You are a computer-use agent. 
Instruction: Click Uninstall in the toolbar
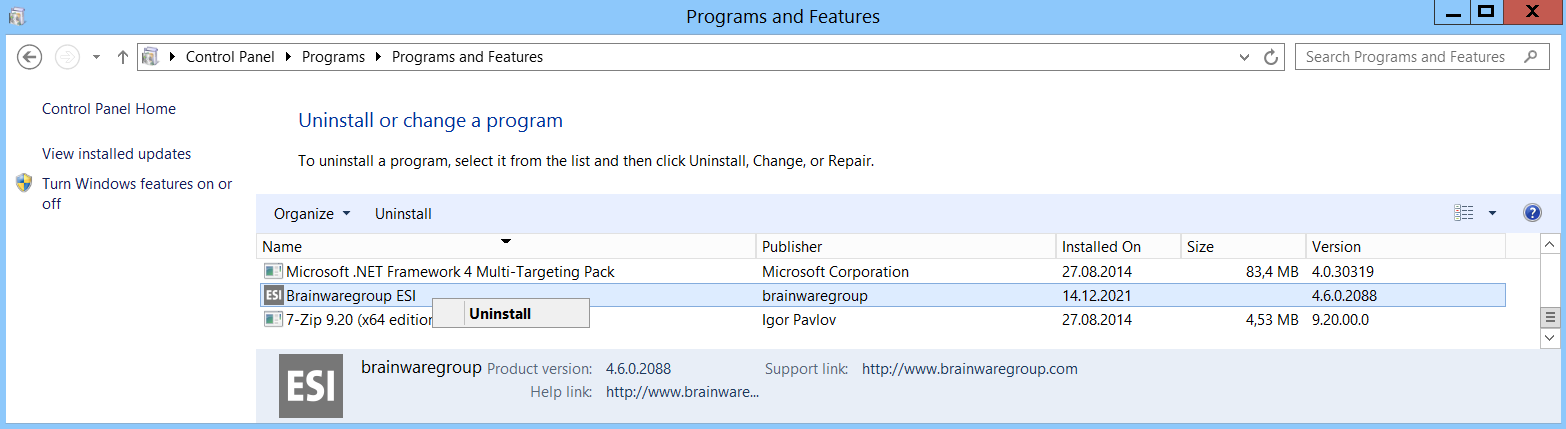pos(403,214)
